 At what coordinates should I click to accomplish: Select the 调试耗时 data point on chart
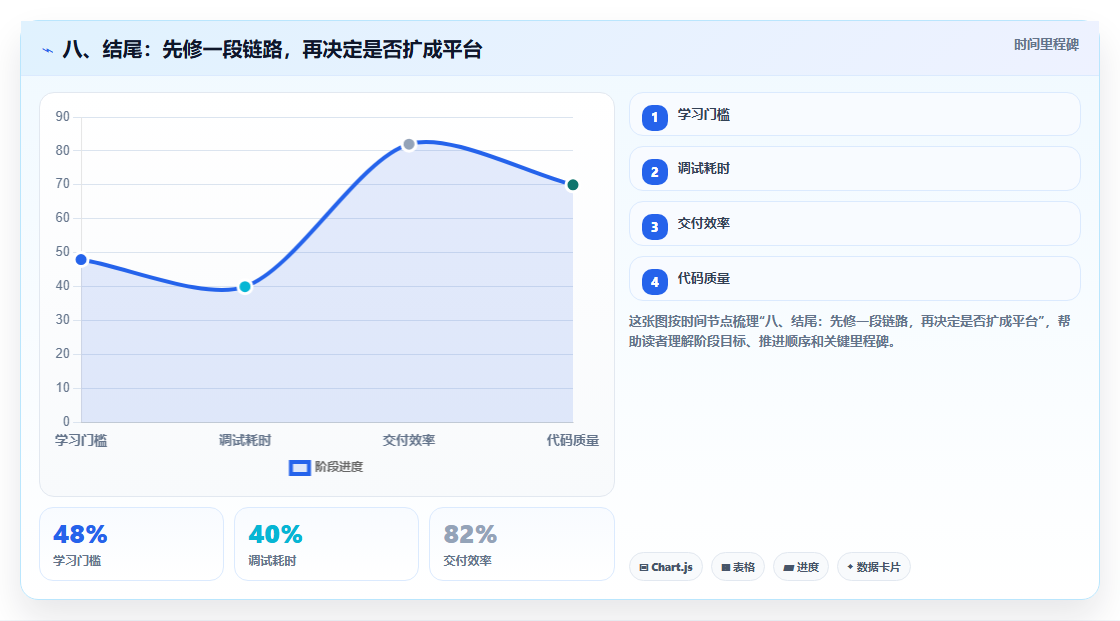245,287
